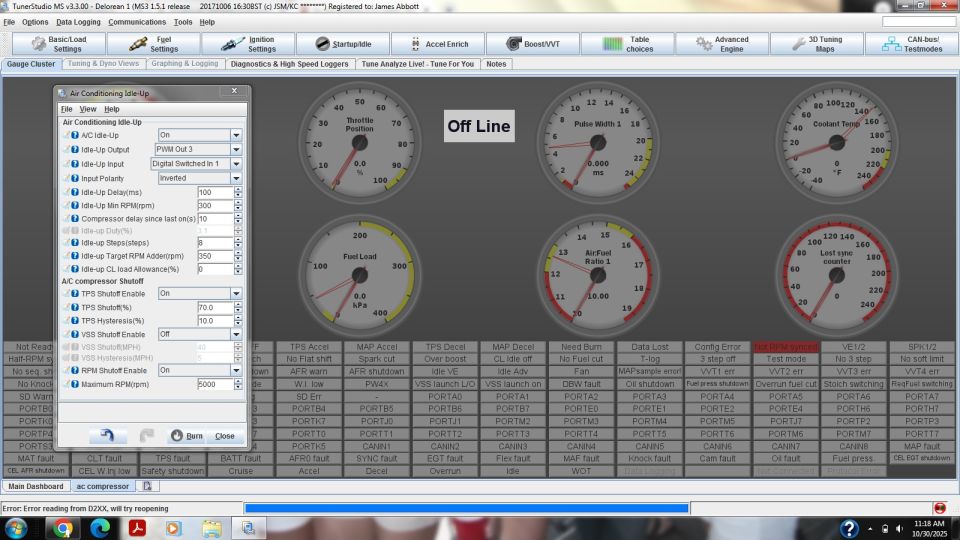Click the help icon for TPS Hysteresis(%)
Image resolution: width=960 pixels, height=540 pixels.
pos(75,321)
